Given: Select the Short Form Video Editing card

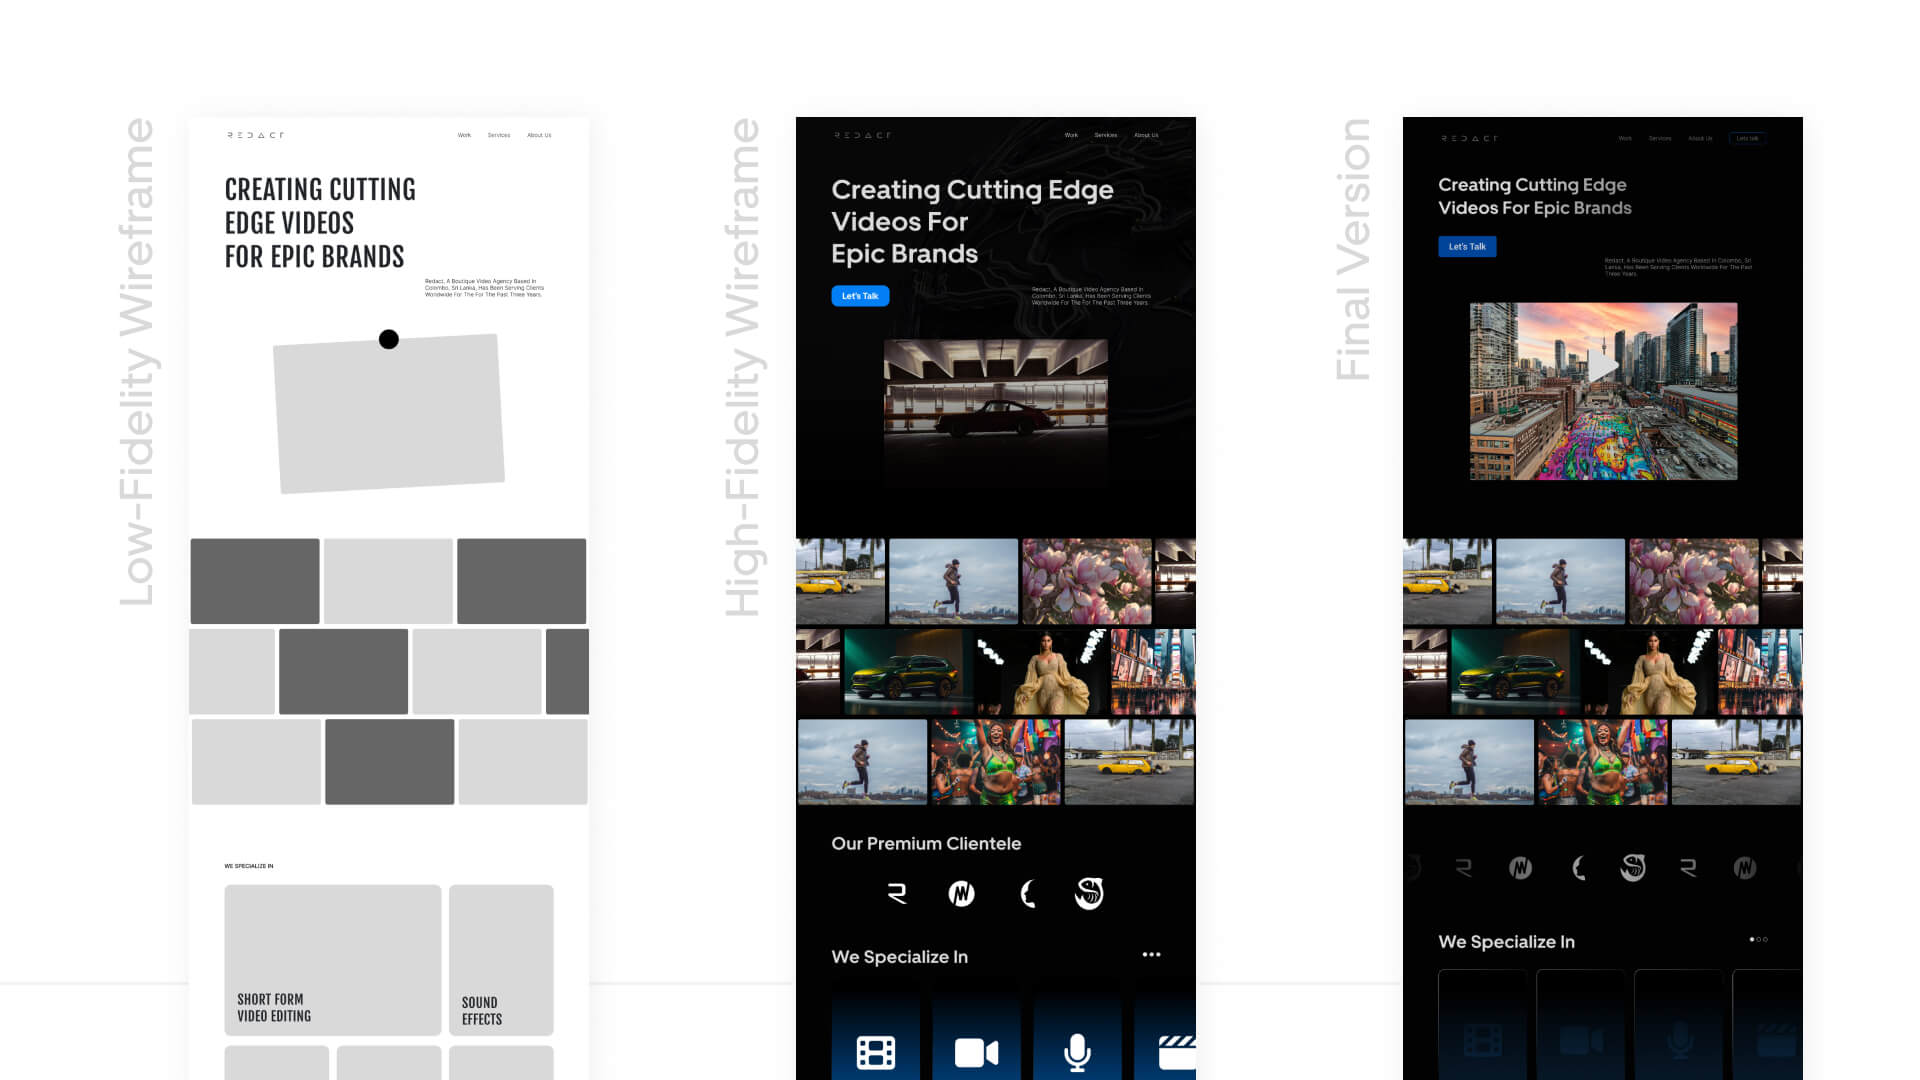Looking at the screenshot, I should (332, 959).
